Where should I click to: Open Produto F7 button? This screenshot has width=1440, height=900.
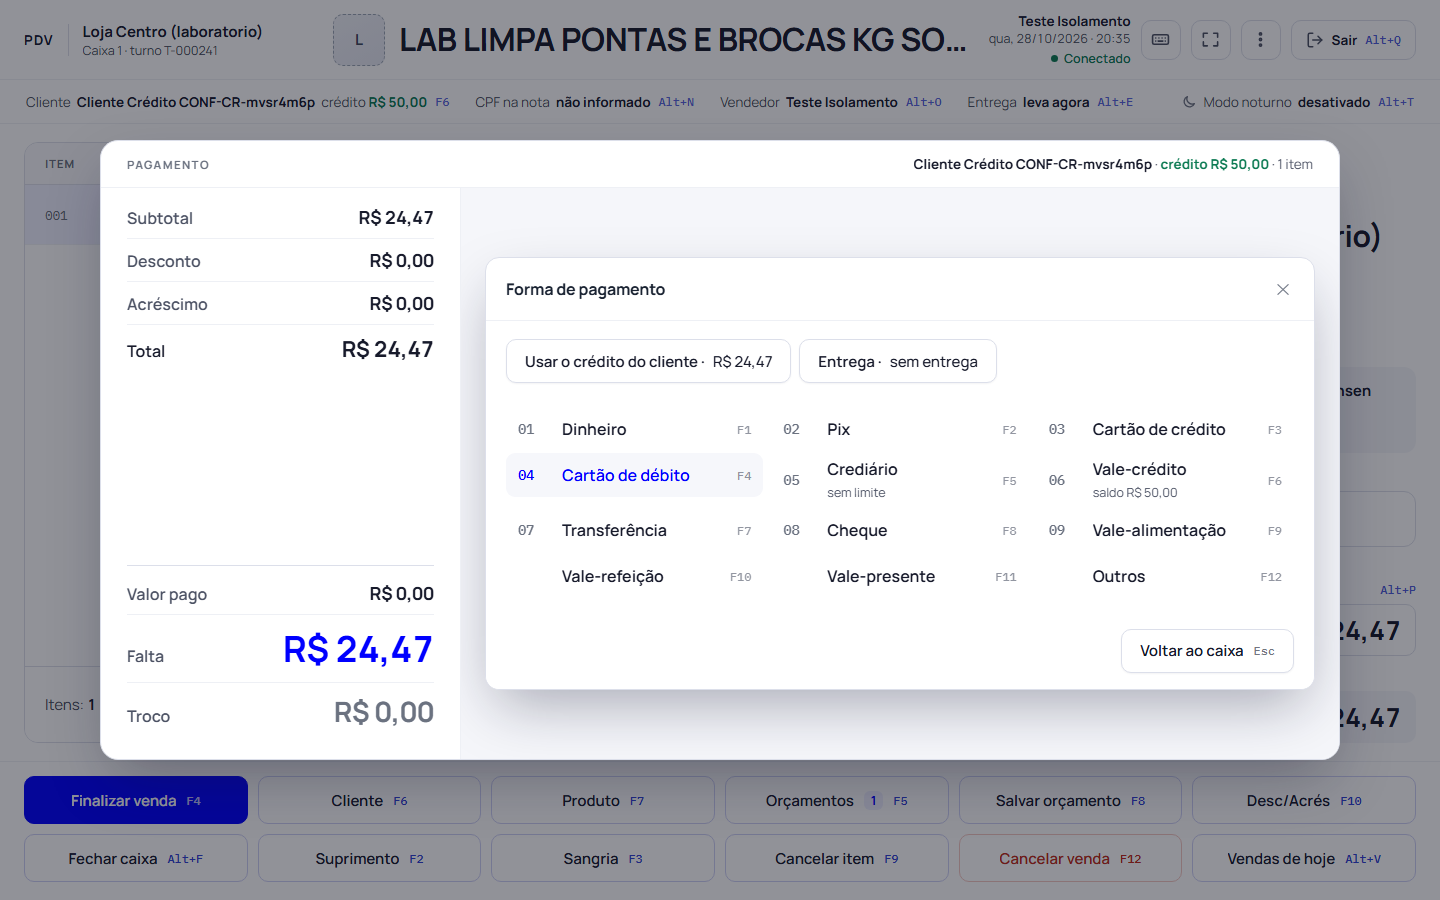pos(603,800)
